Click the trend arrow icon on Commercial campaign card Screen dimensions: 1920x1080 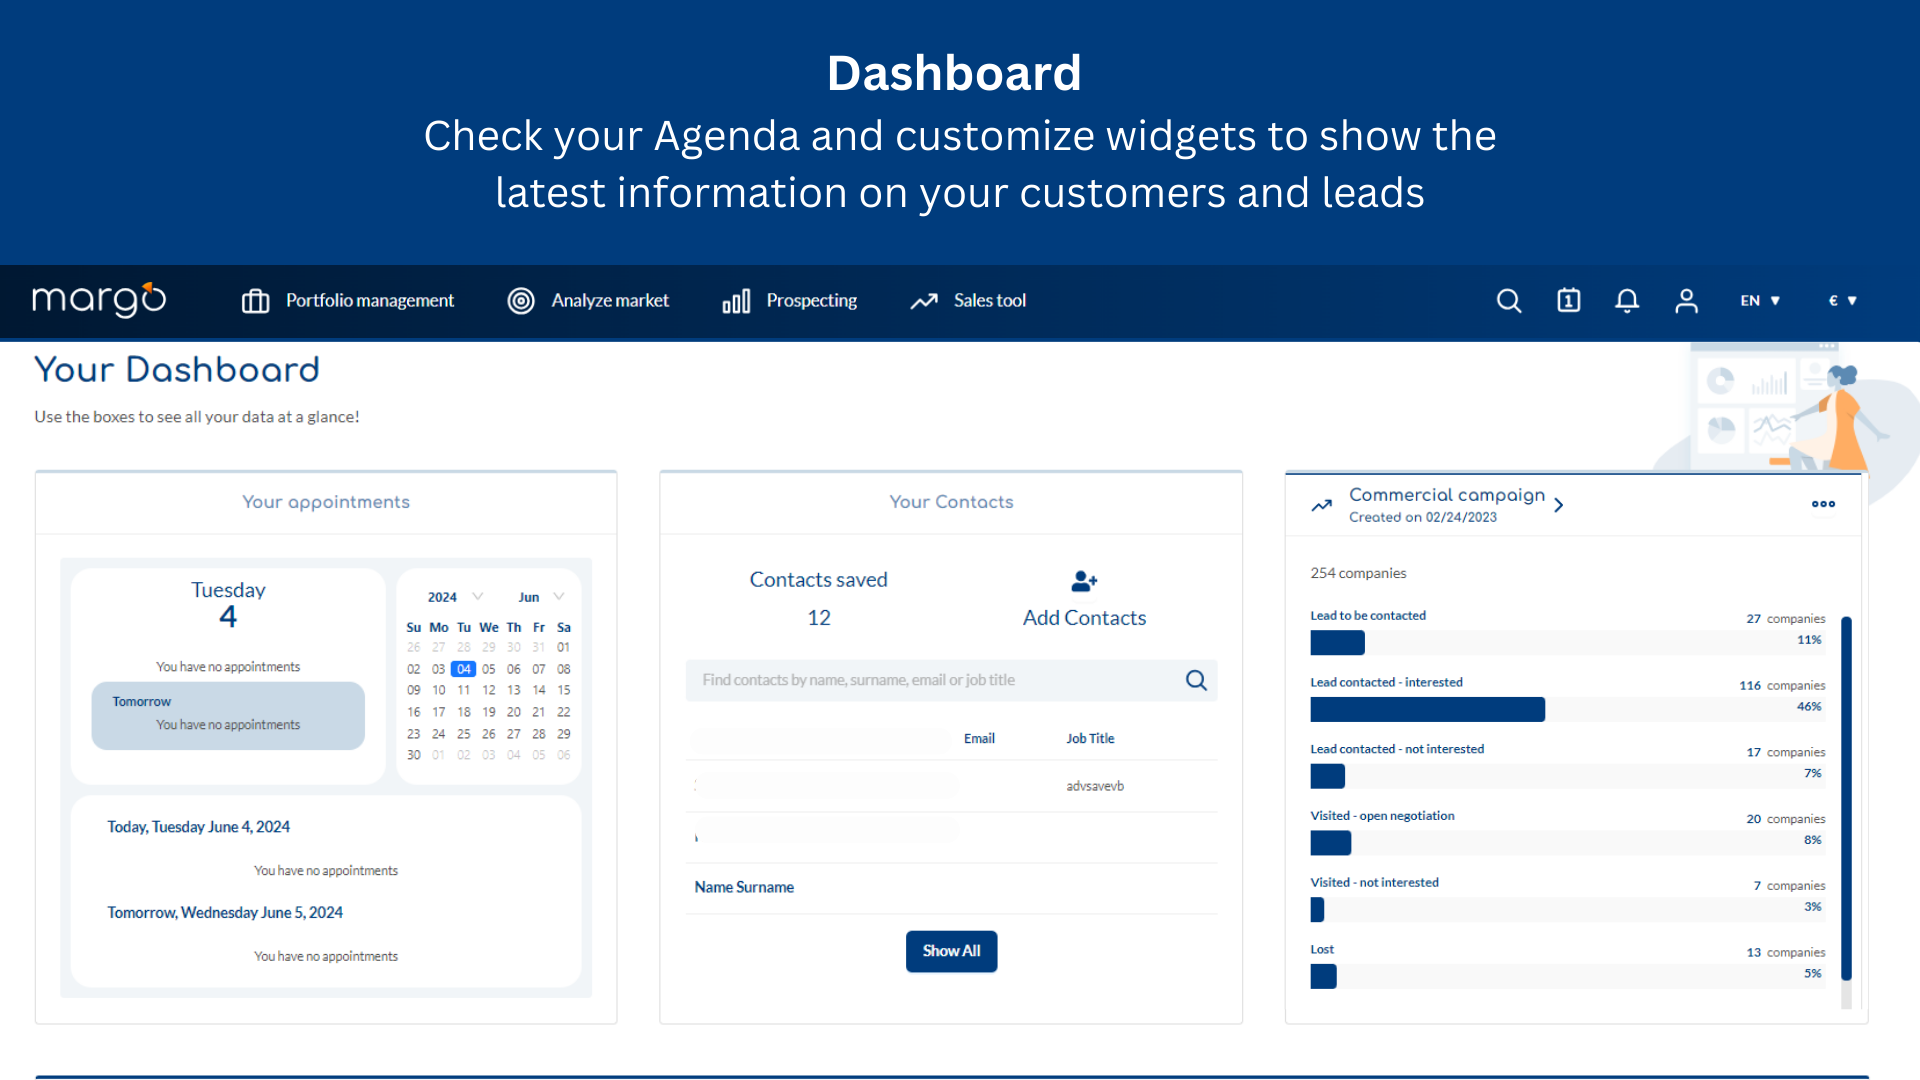[x=1321, y=505]
